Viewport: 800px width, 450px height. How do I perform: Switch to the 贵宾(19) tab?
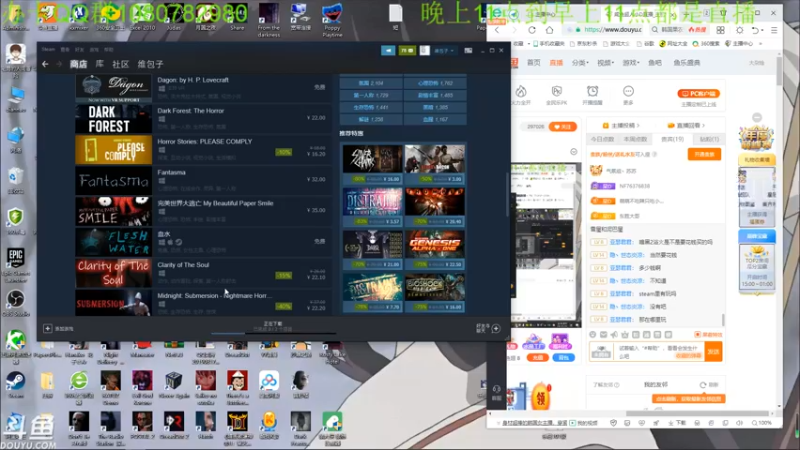click(x=672, y=139)
